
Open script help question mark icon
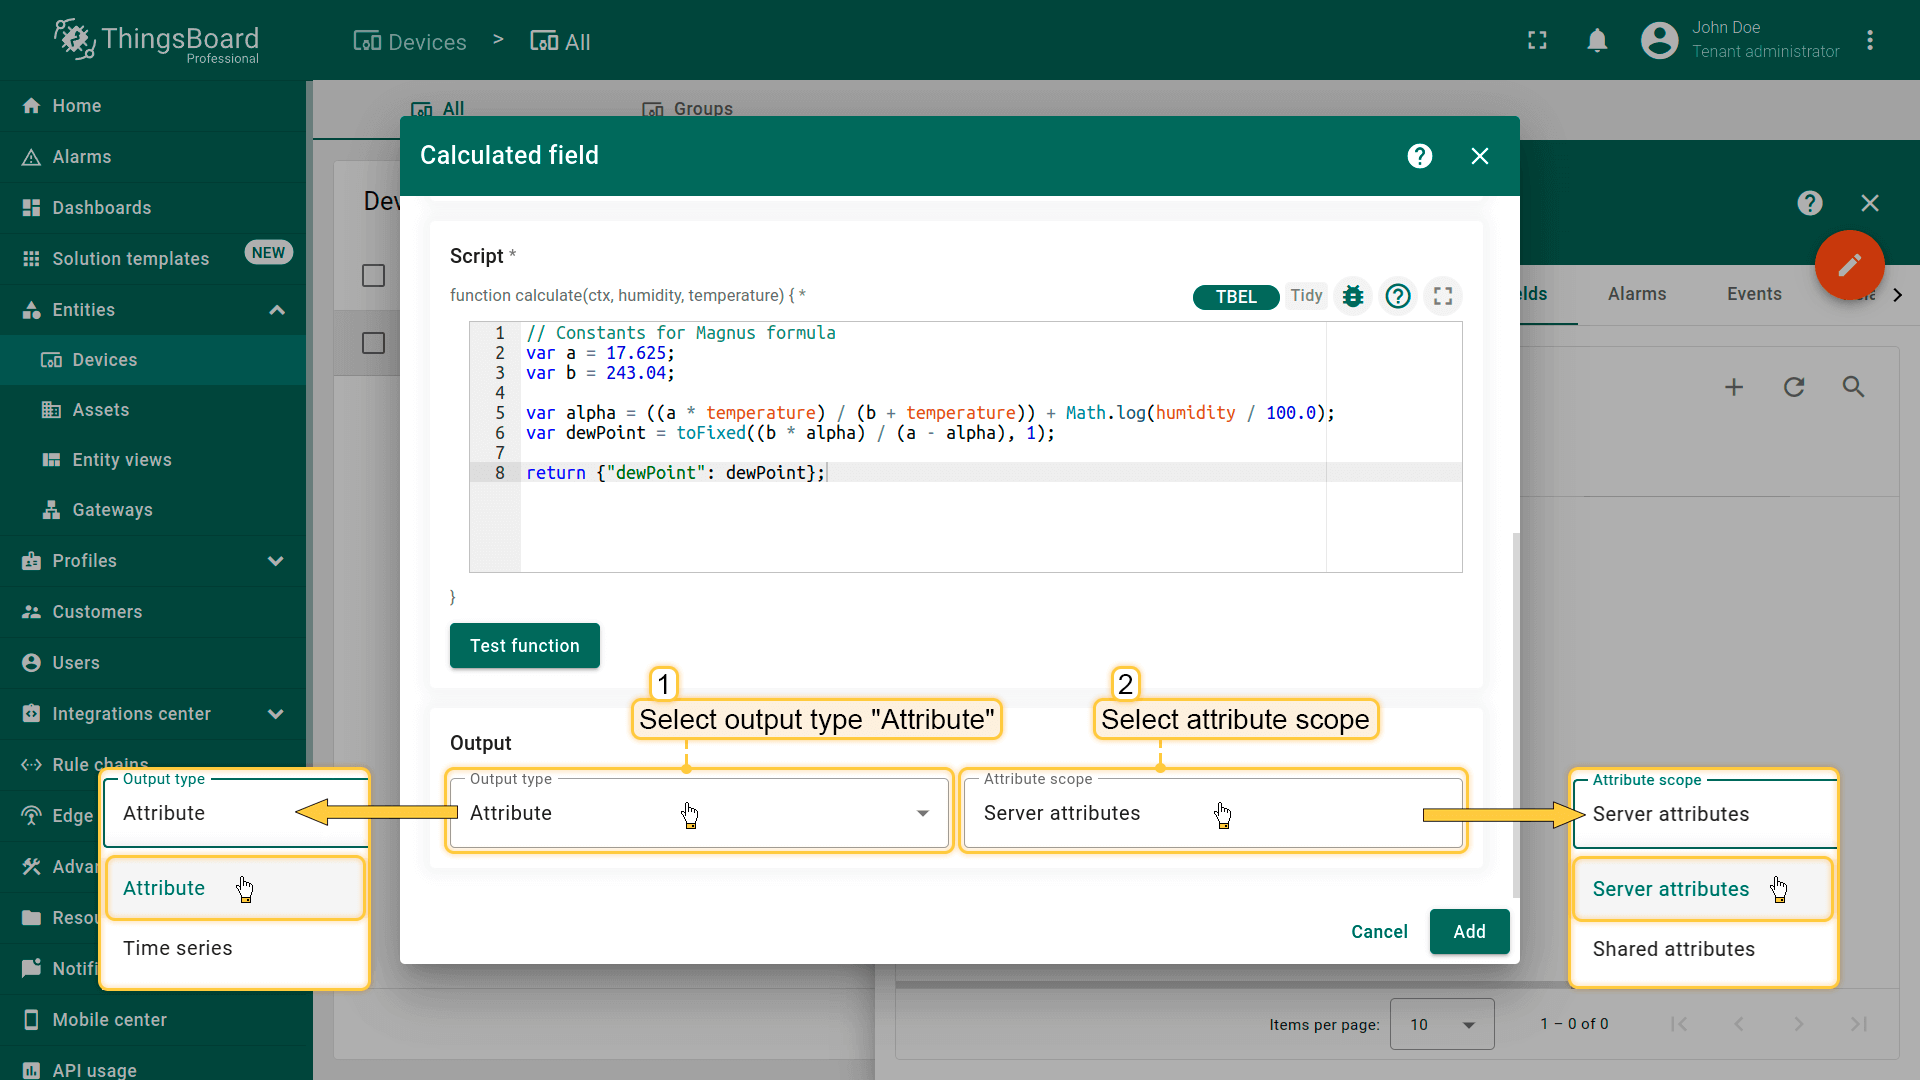click(1398, 296)
